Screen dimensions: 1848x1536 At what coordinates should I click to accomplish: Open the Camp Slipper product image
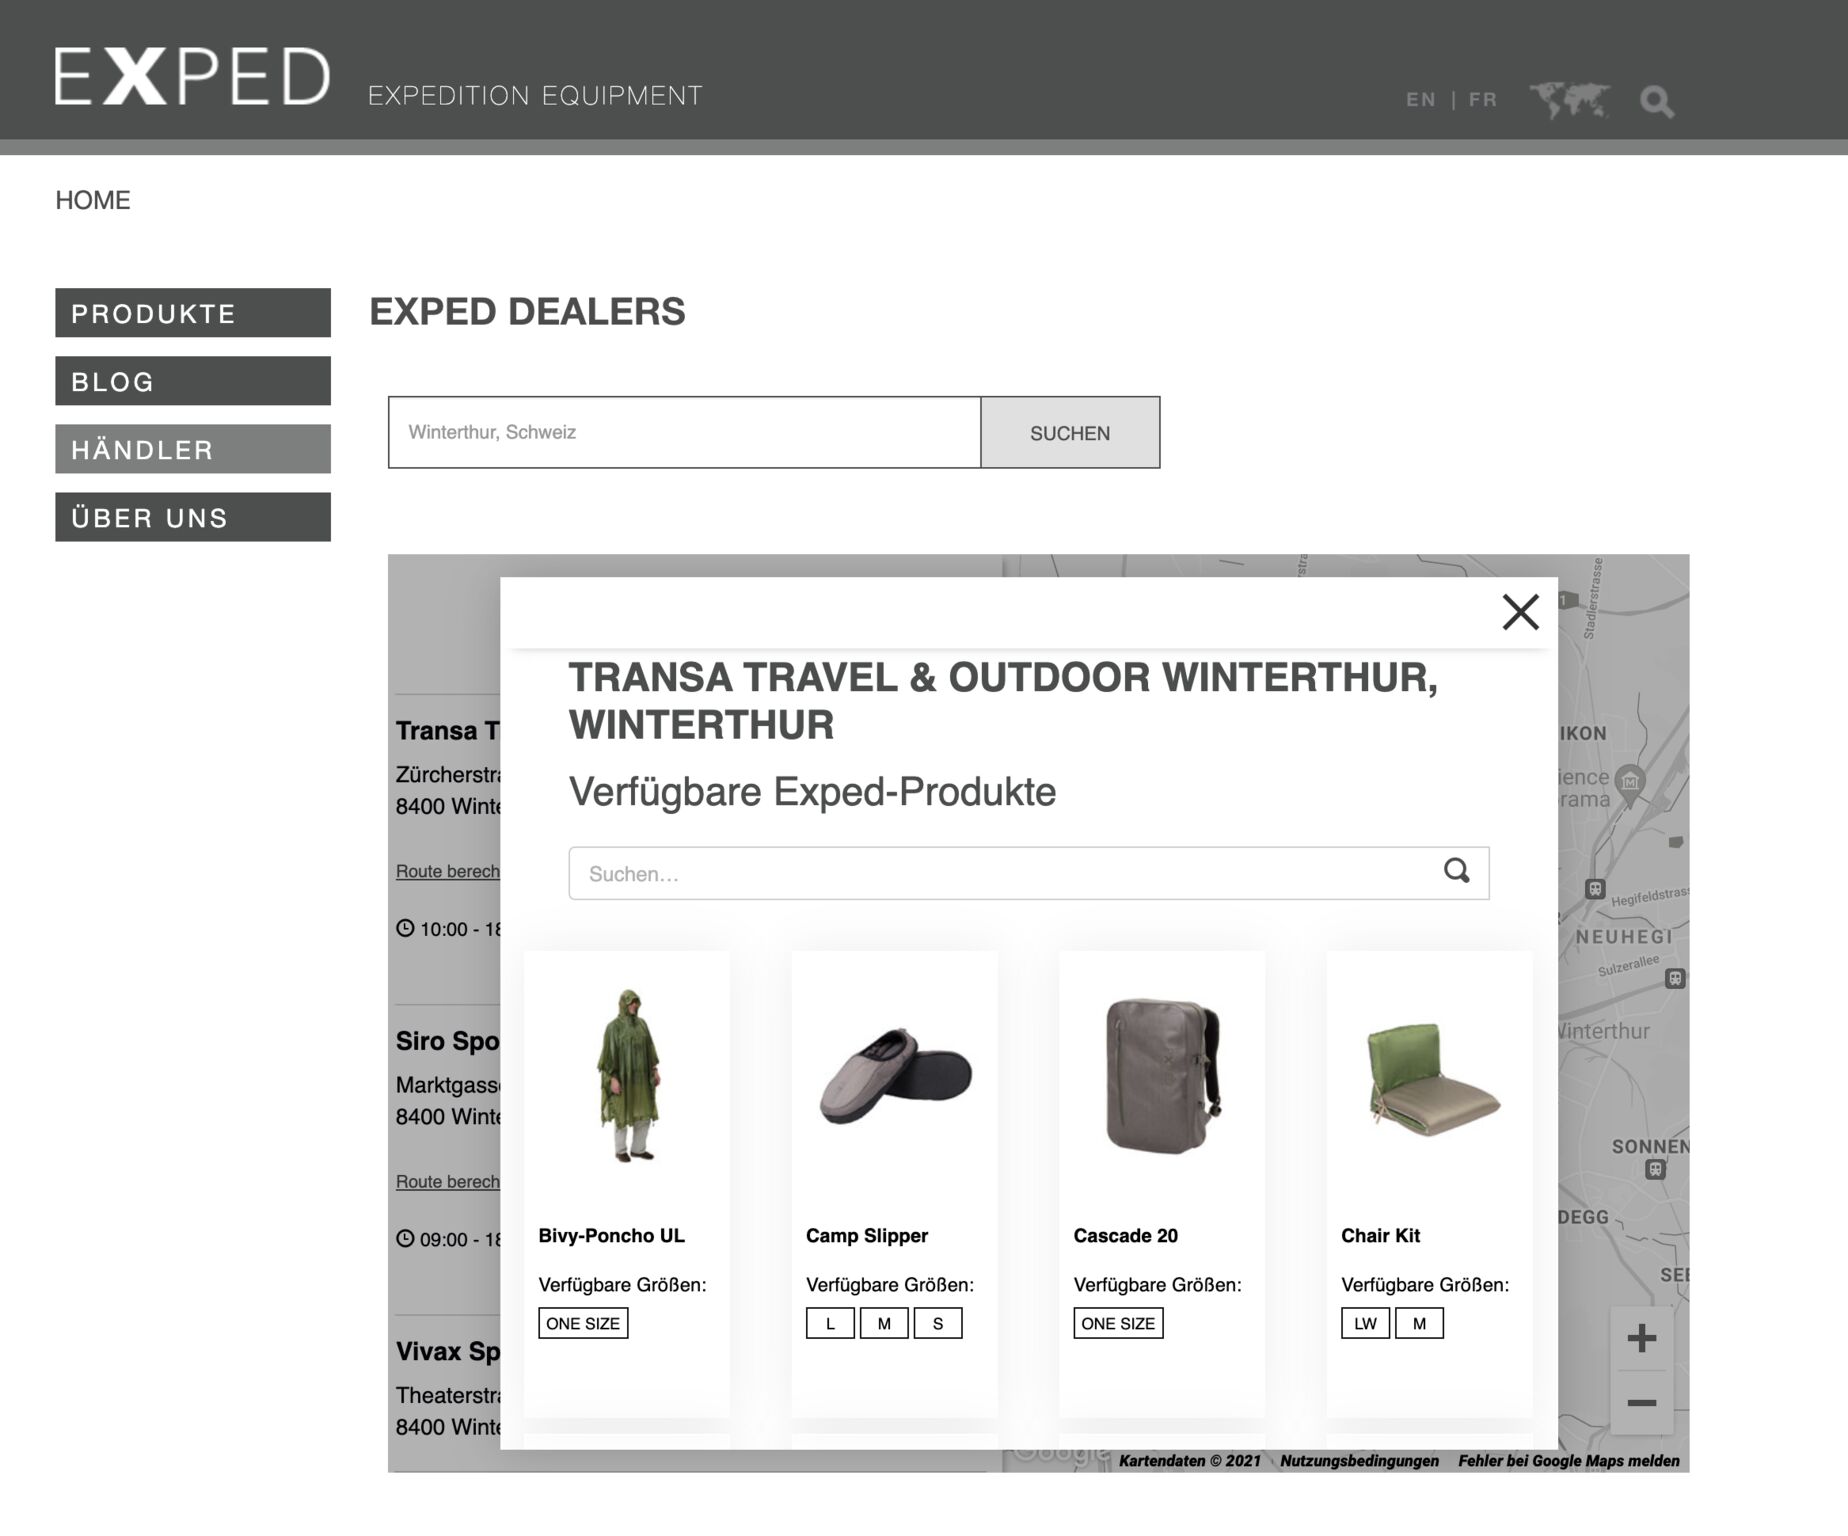coord(895,1076)
